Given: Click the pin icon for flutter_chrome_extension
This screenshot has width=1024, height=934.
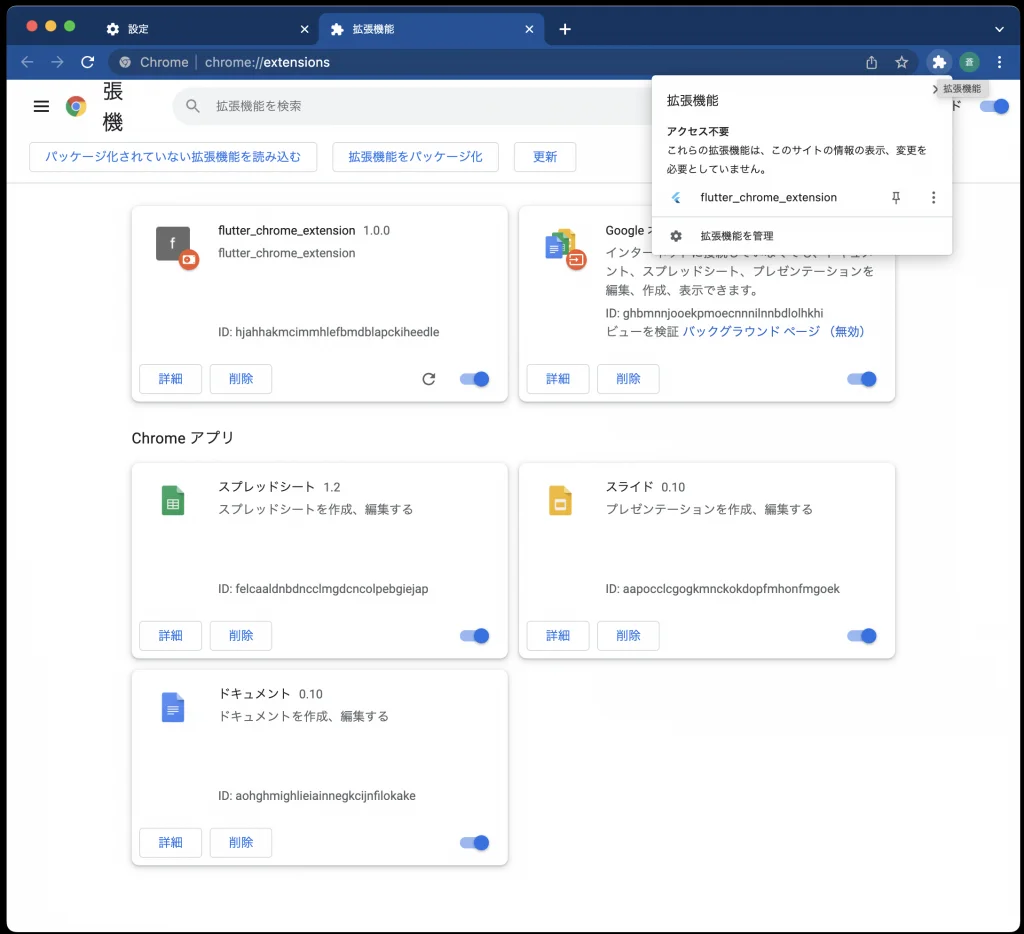Looking at the screenshot, I should click(x=896, y=198).
